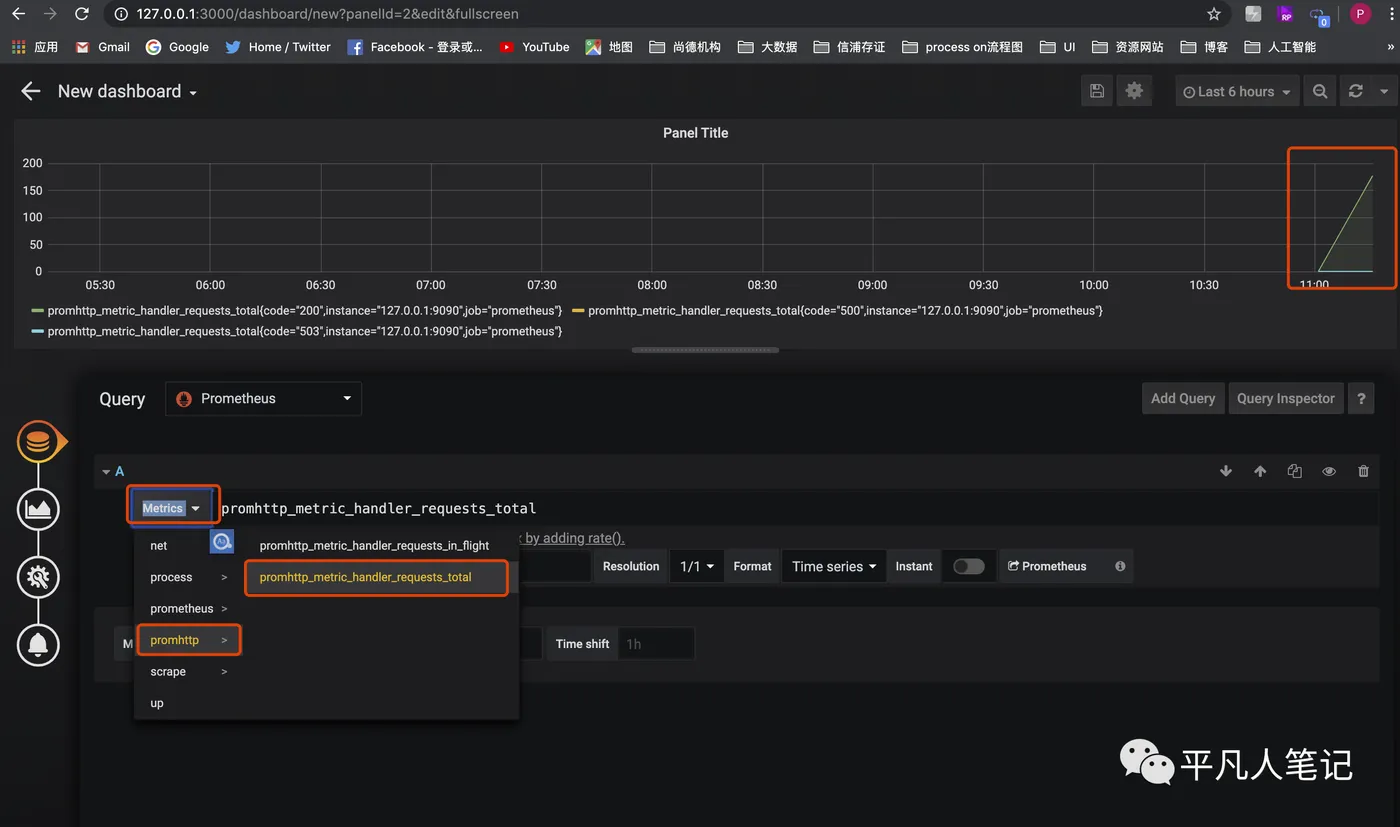Open the Resolution 1/1 dropdown
This screenshot has height=827, width=1400.
pyautogui.click(x=697, y=566)
